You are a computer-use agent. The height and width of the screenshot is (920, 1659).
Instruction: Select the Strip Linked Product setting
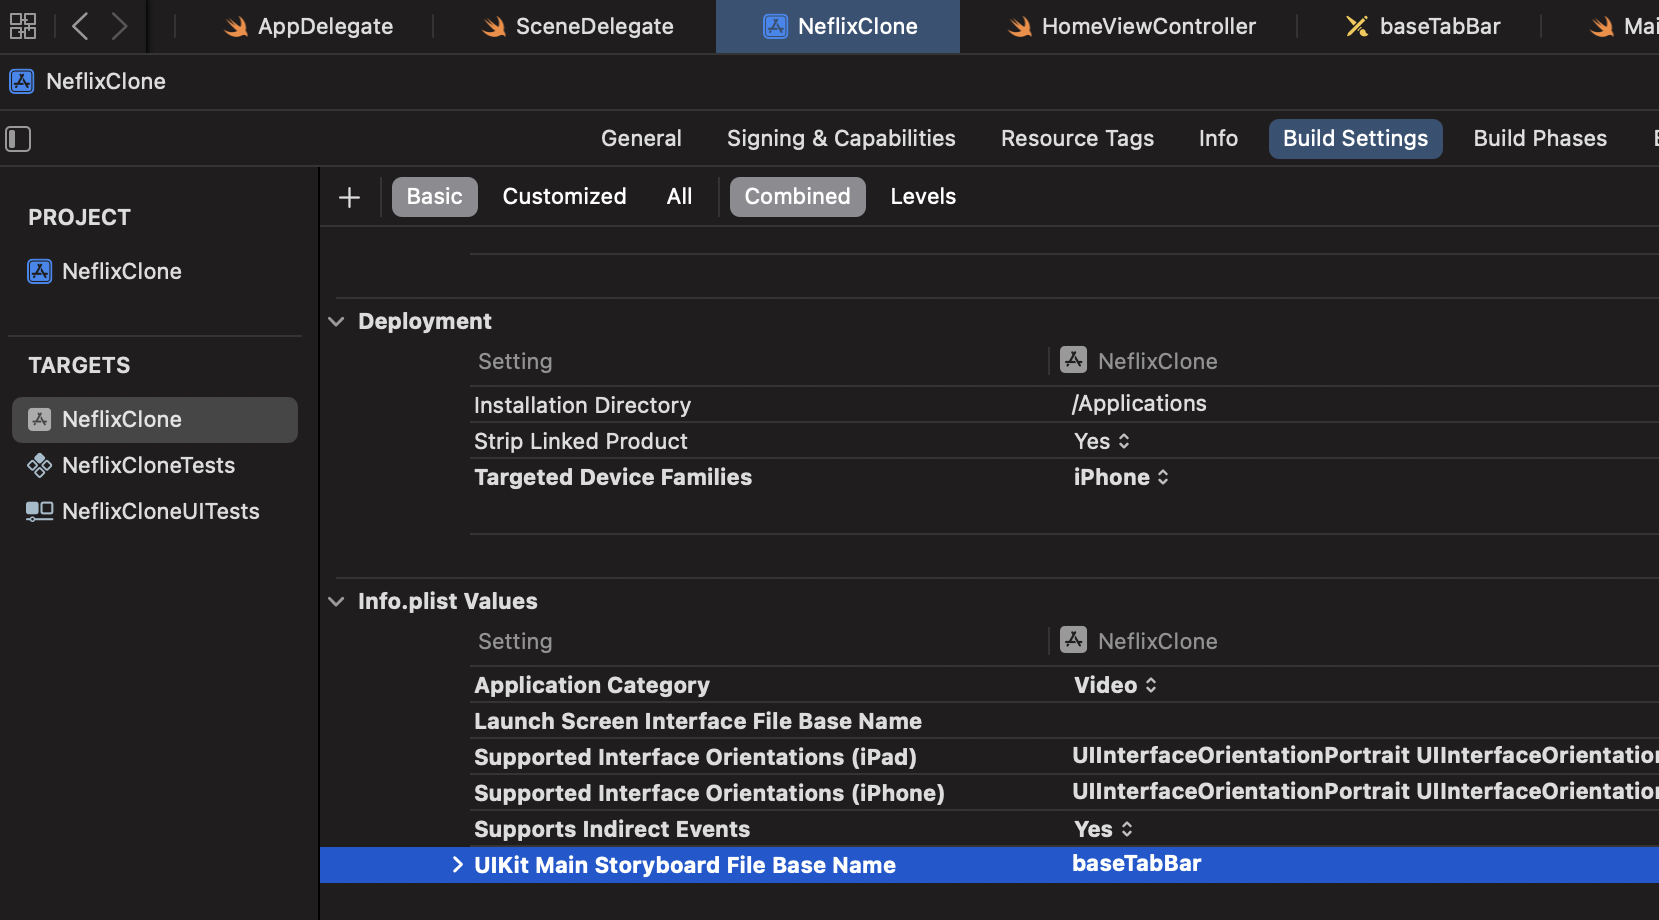click(x=581, y=441)
